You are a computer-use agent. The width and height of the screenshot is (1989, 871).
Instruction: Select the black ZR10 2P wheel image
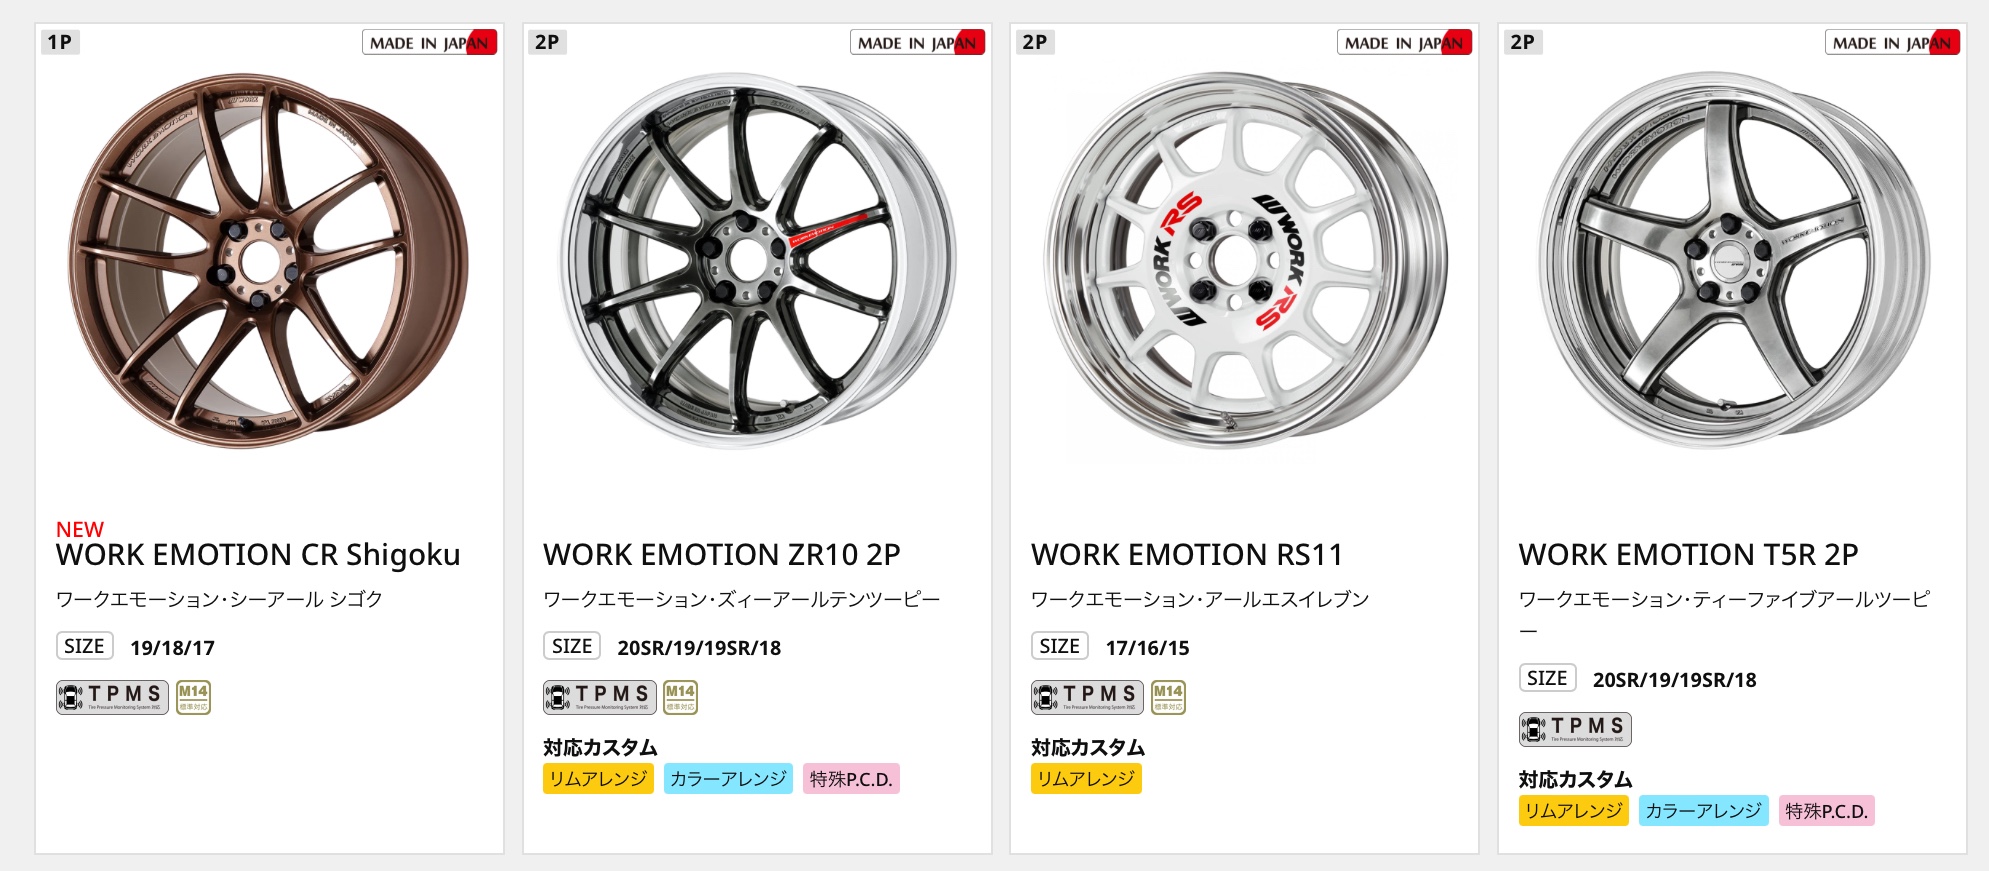click(x=757, y=260)
